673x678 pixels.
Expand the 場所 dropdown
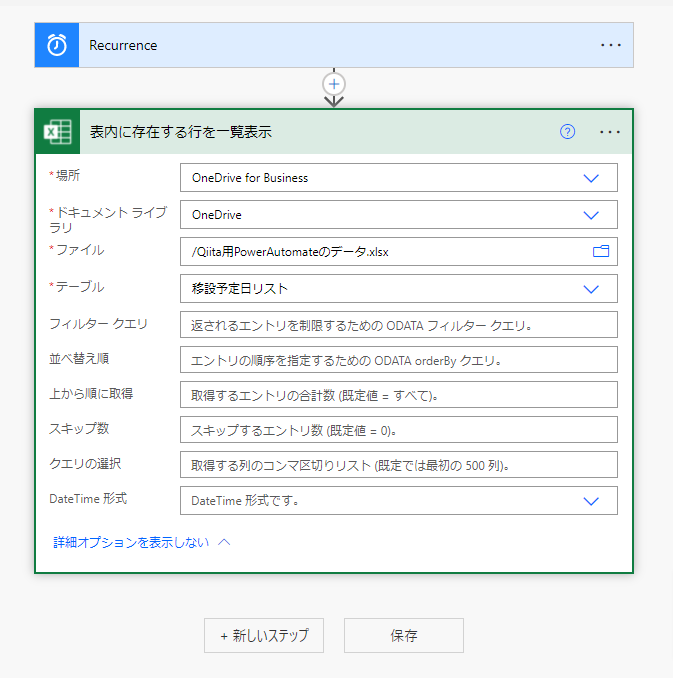click(x=591, y=178)
